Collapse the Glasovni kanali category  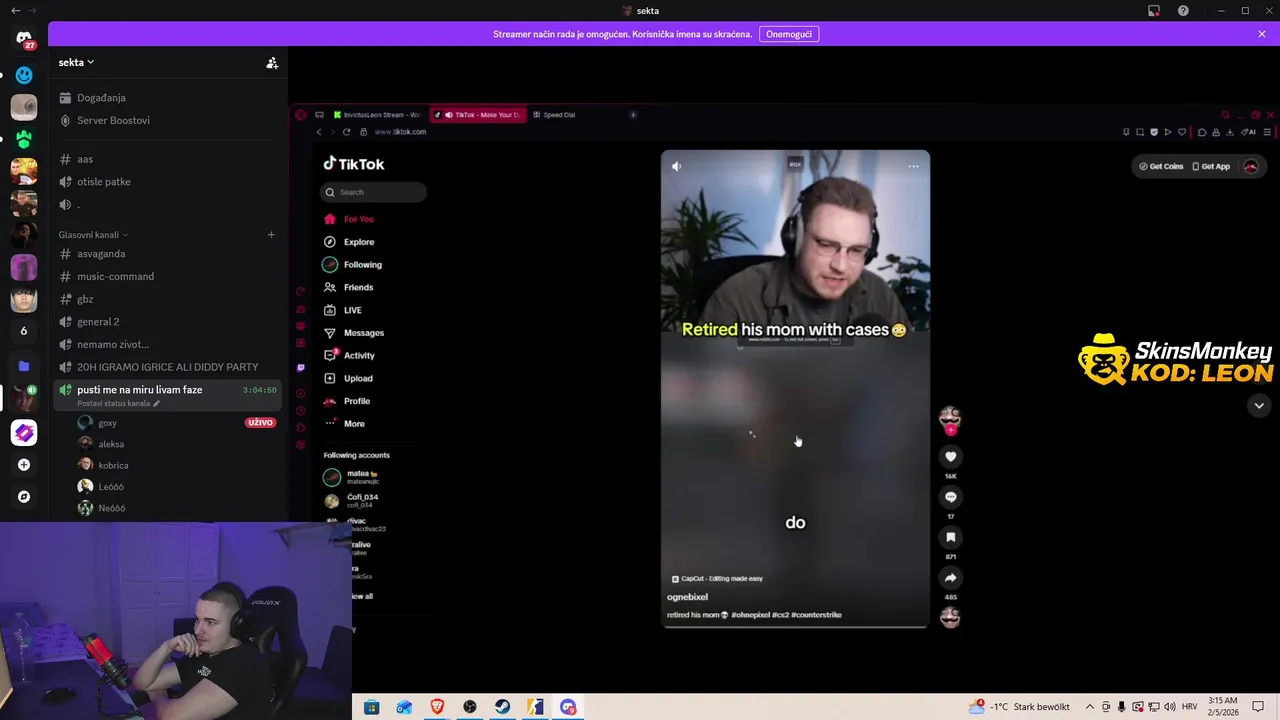coord(93,235)
